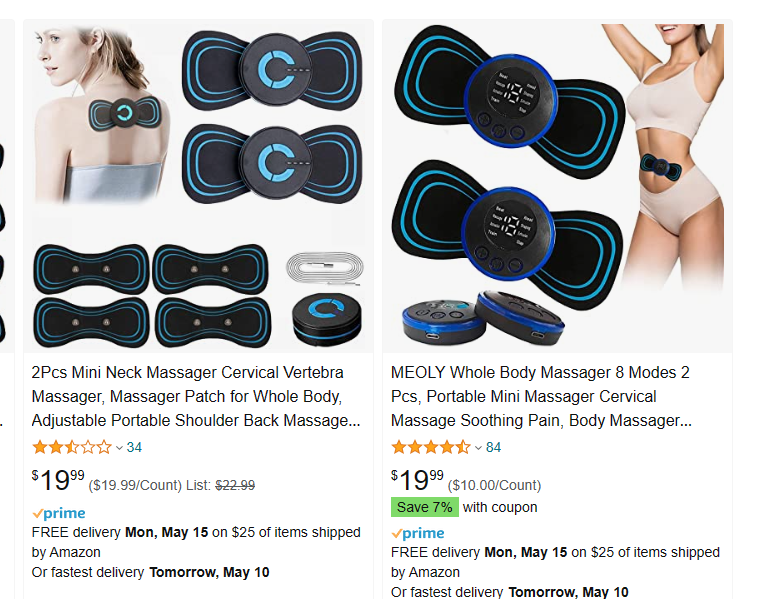Open the 84 customer reviews link
This screenshot has width=757, height=599.
pos(493,447)
